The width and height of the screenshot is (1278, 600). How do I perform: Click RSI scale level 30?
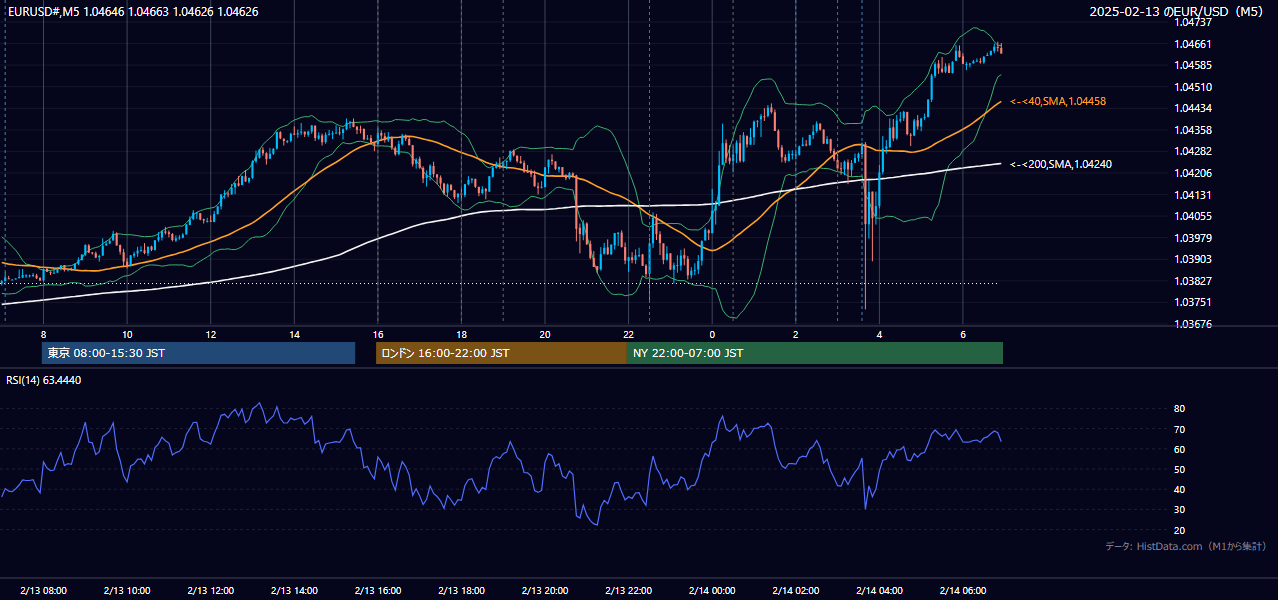coord(1179,510)
